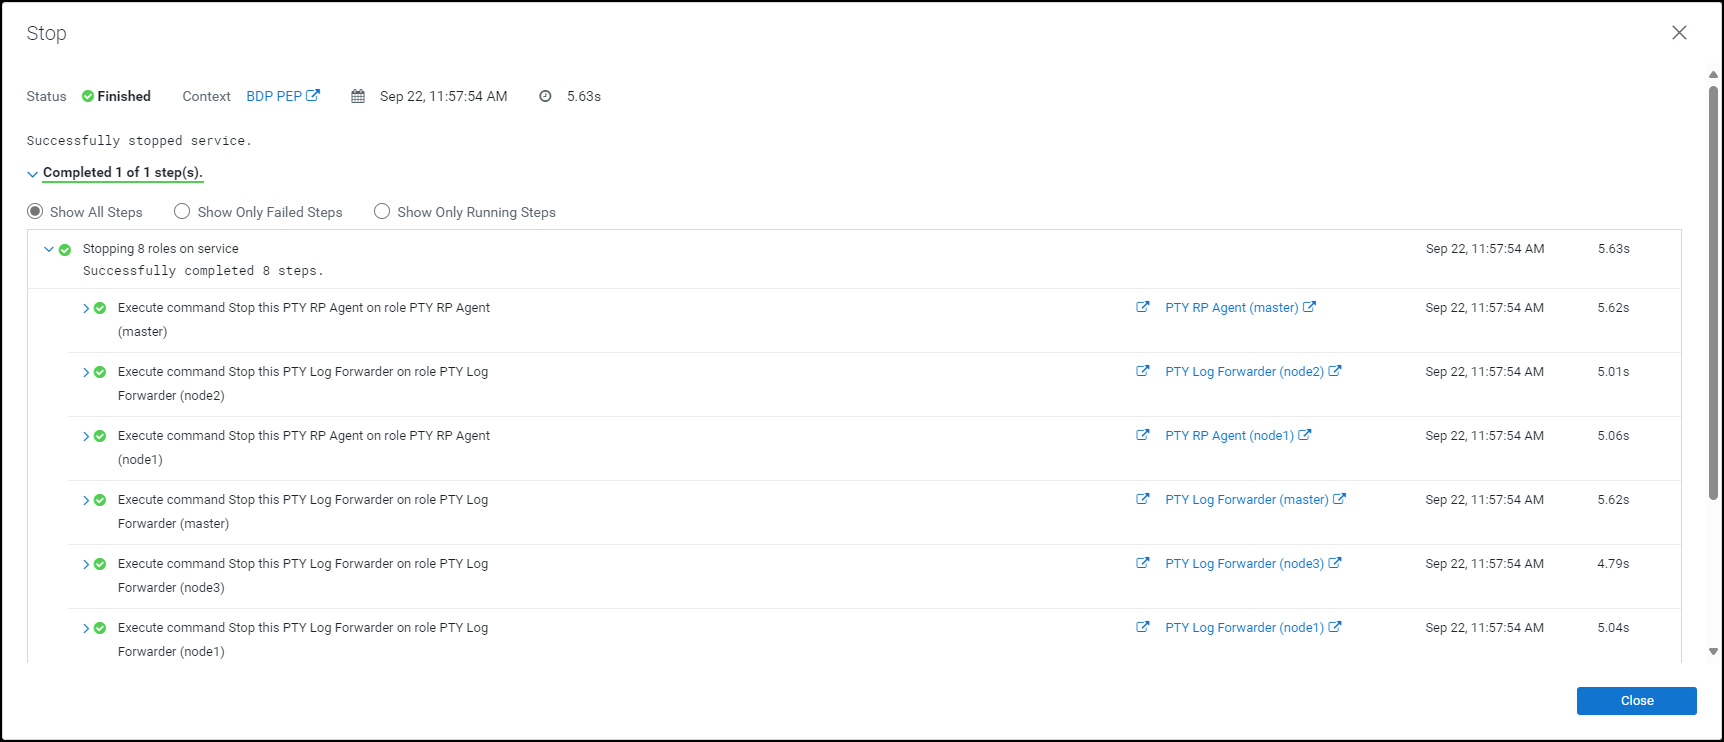Viewport: 1724px width, 742px height.
Task: Click pop-out icon left of PTY Log Forwarder (node2)
Action: point(1142,371)
